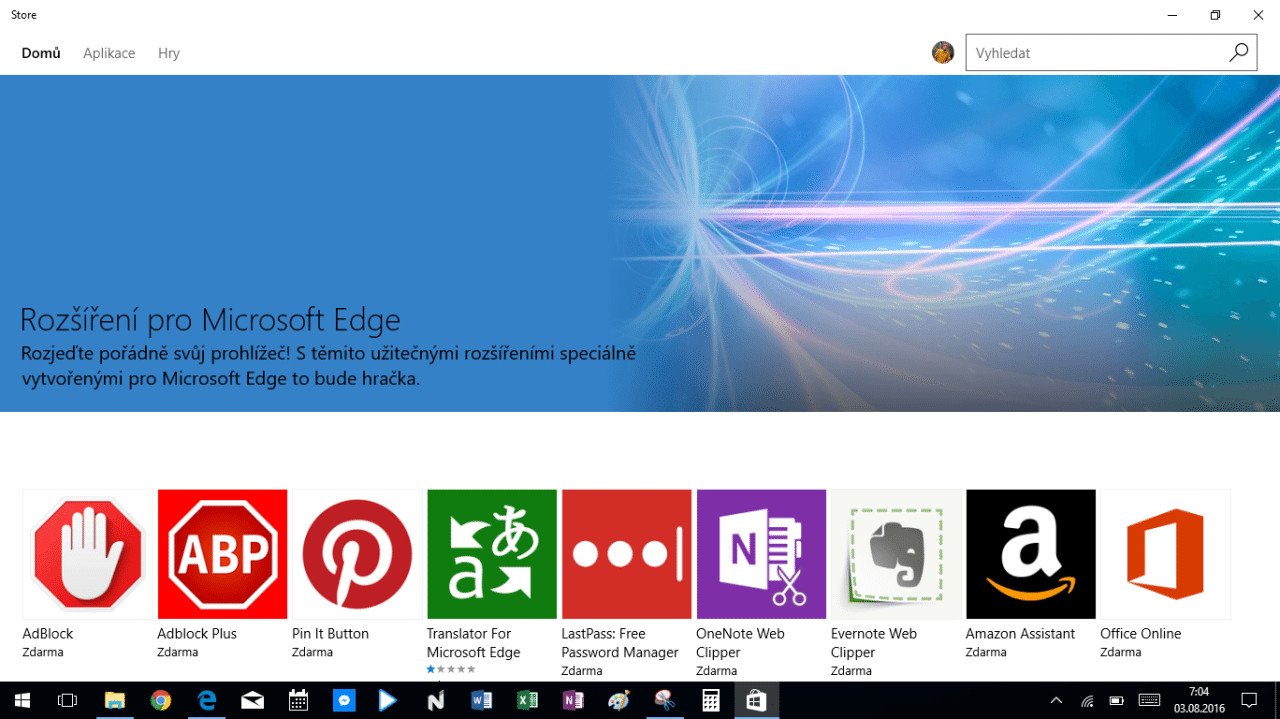
Task: Switch to the Aplikace tab
Action: point(109,53)
